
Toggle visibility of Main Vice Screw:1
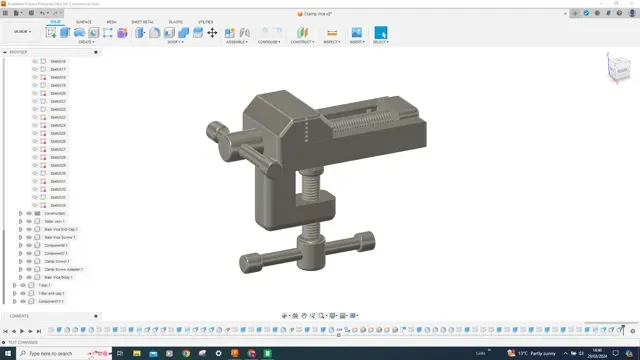[x=29, y=237]
